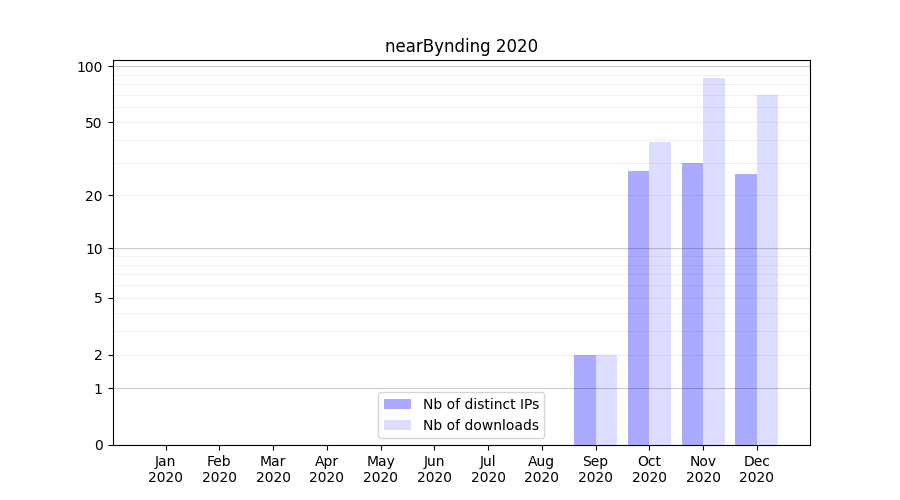Select the Dec 2020 downloads bar
900x500 pixels.
(767, 270)
